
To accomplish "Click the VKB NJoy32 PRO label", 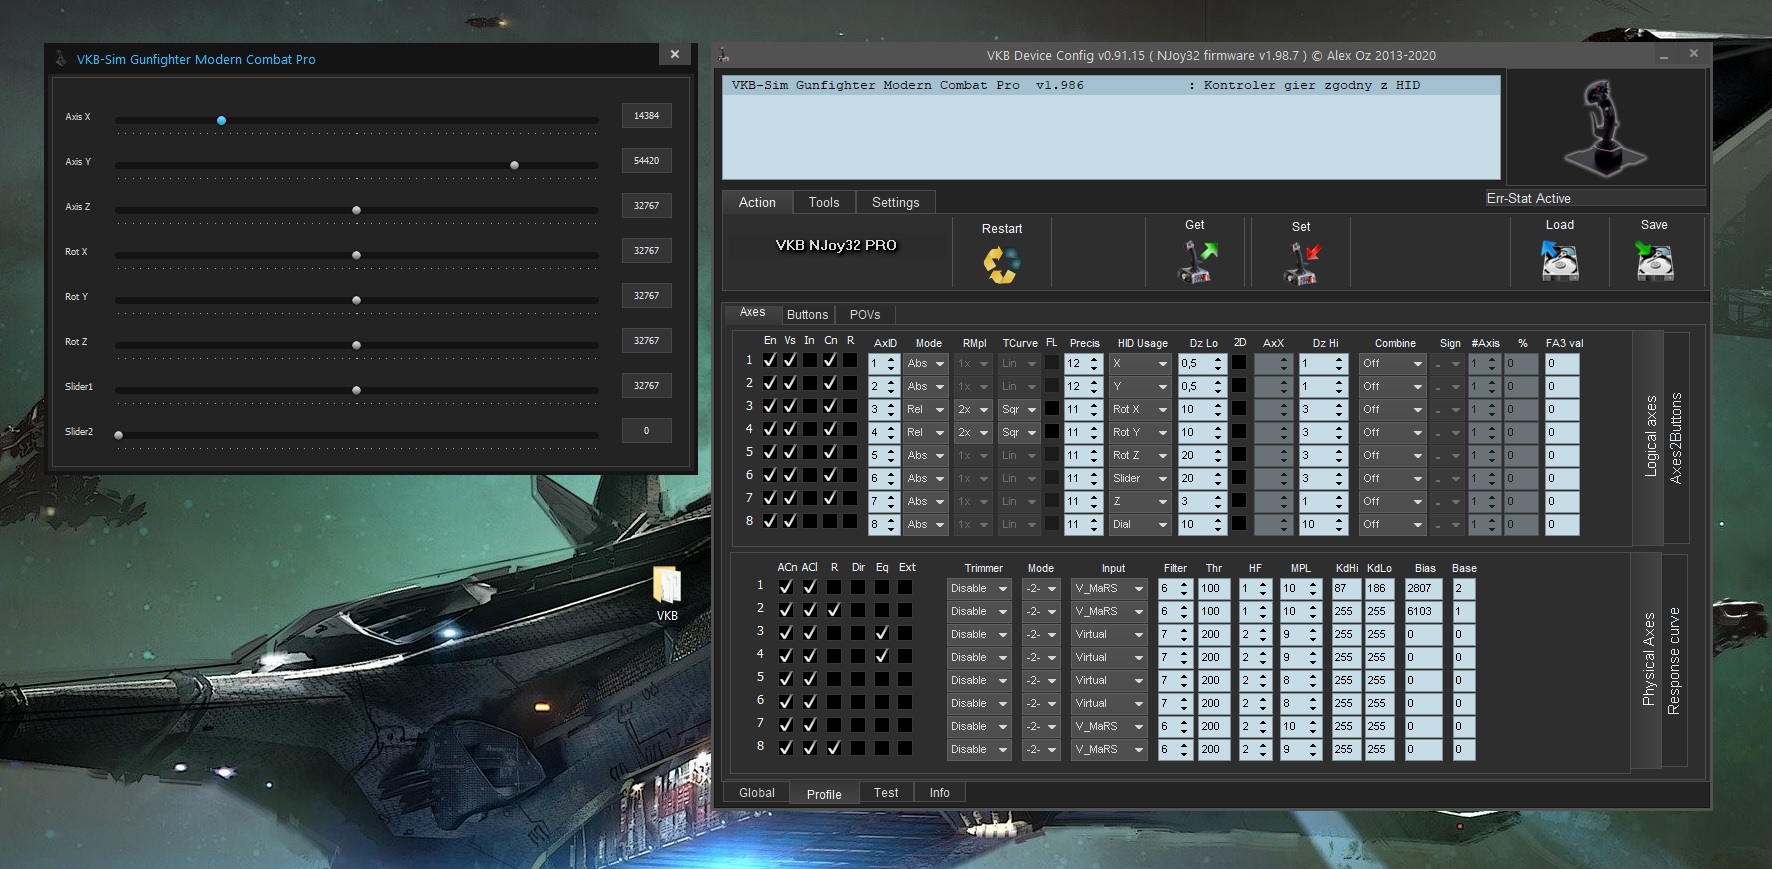I will (836, 245).
